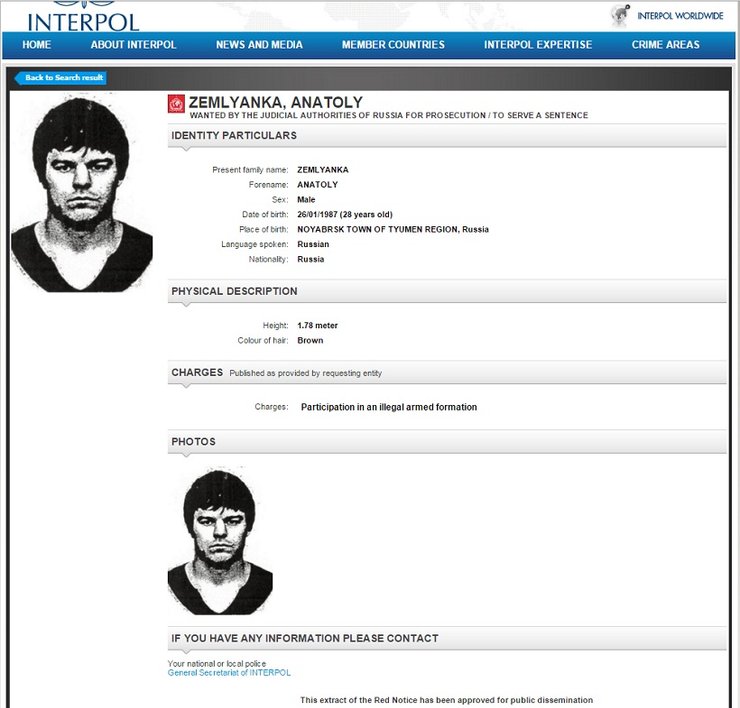Navigate to INTERPOL EXPERTISE
This screenshot has width=740, height=708.
pos(538,45)
